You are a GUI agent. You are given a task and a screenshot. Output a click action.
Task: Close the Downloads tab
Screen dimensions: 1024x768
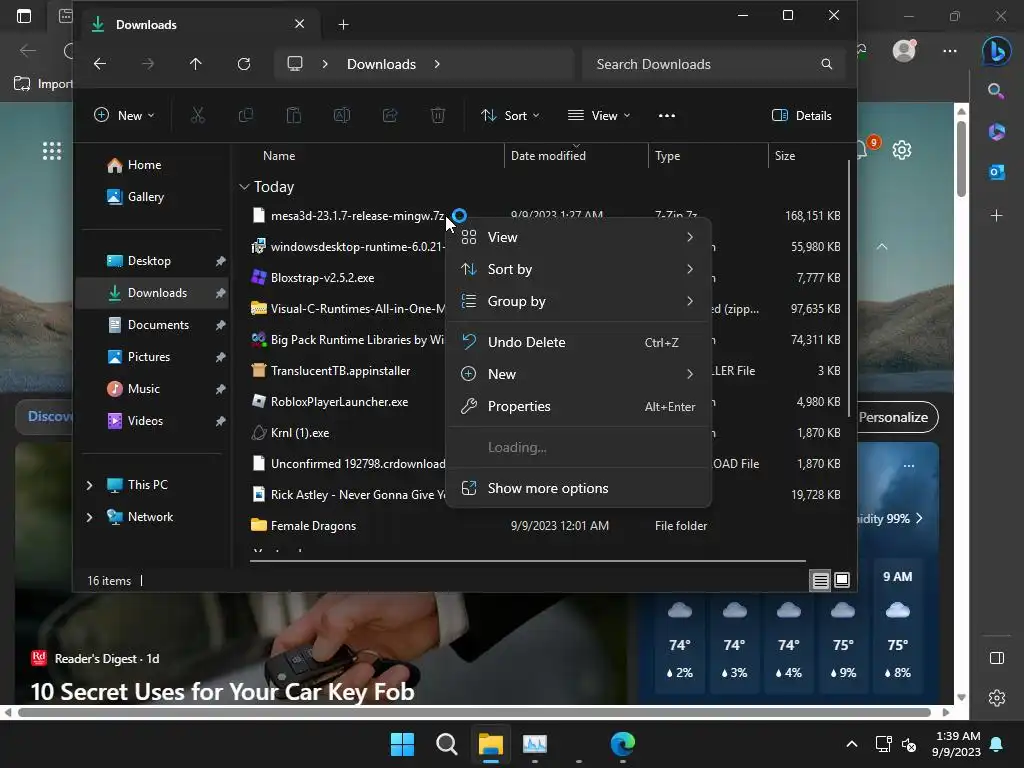coord(299,24)
